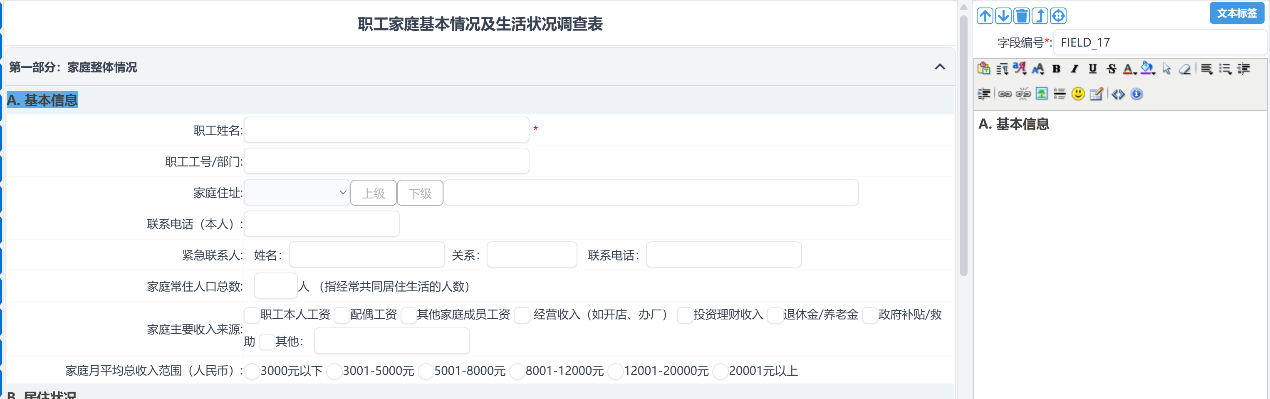This screenshot has width=1270, height=399.
Task: Check the 其他 income source checkbox
Action: (267, 342)
